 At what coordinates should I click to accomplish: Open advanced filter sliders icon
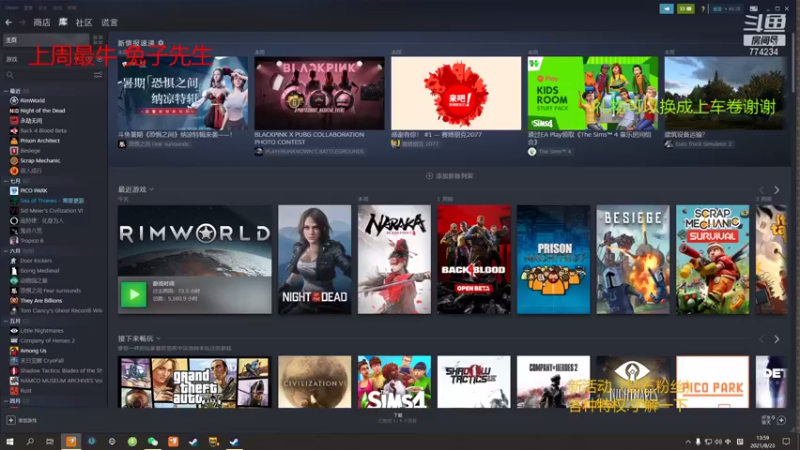pyautogui.click(x=98, y=75)
